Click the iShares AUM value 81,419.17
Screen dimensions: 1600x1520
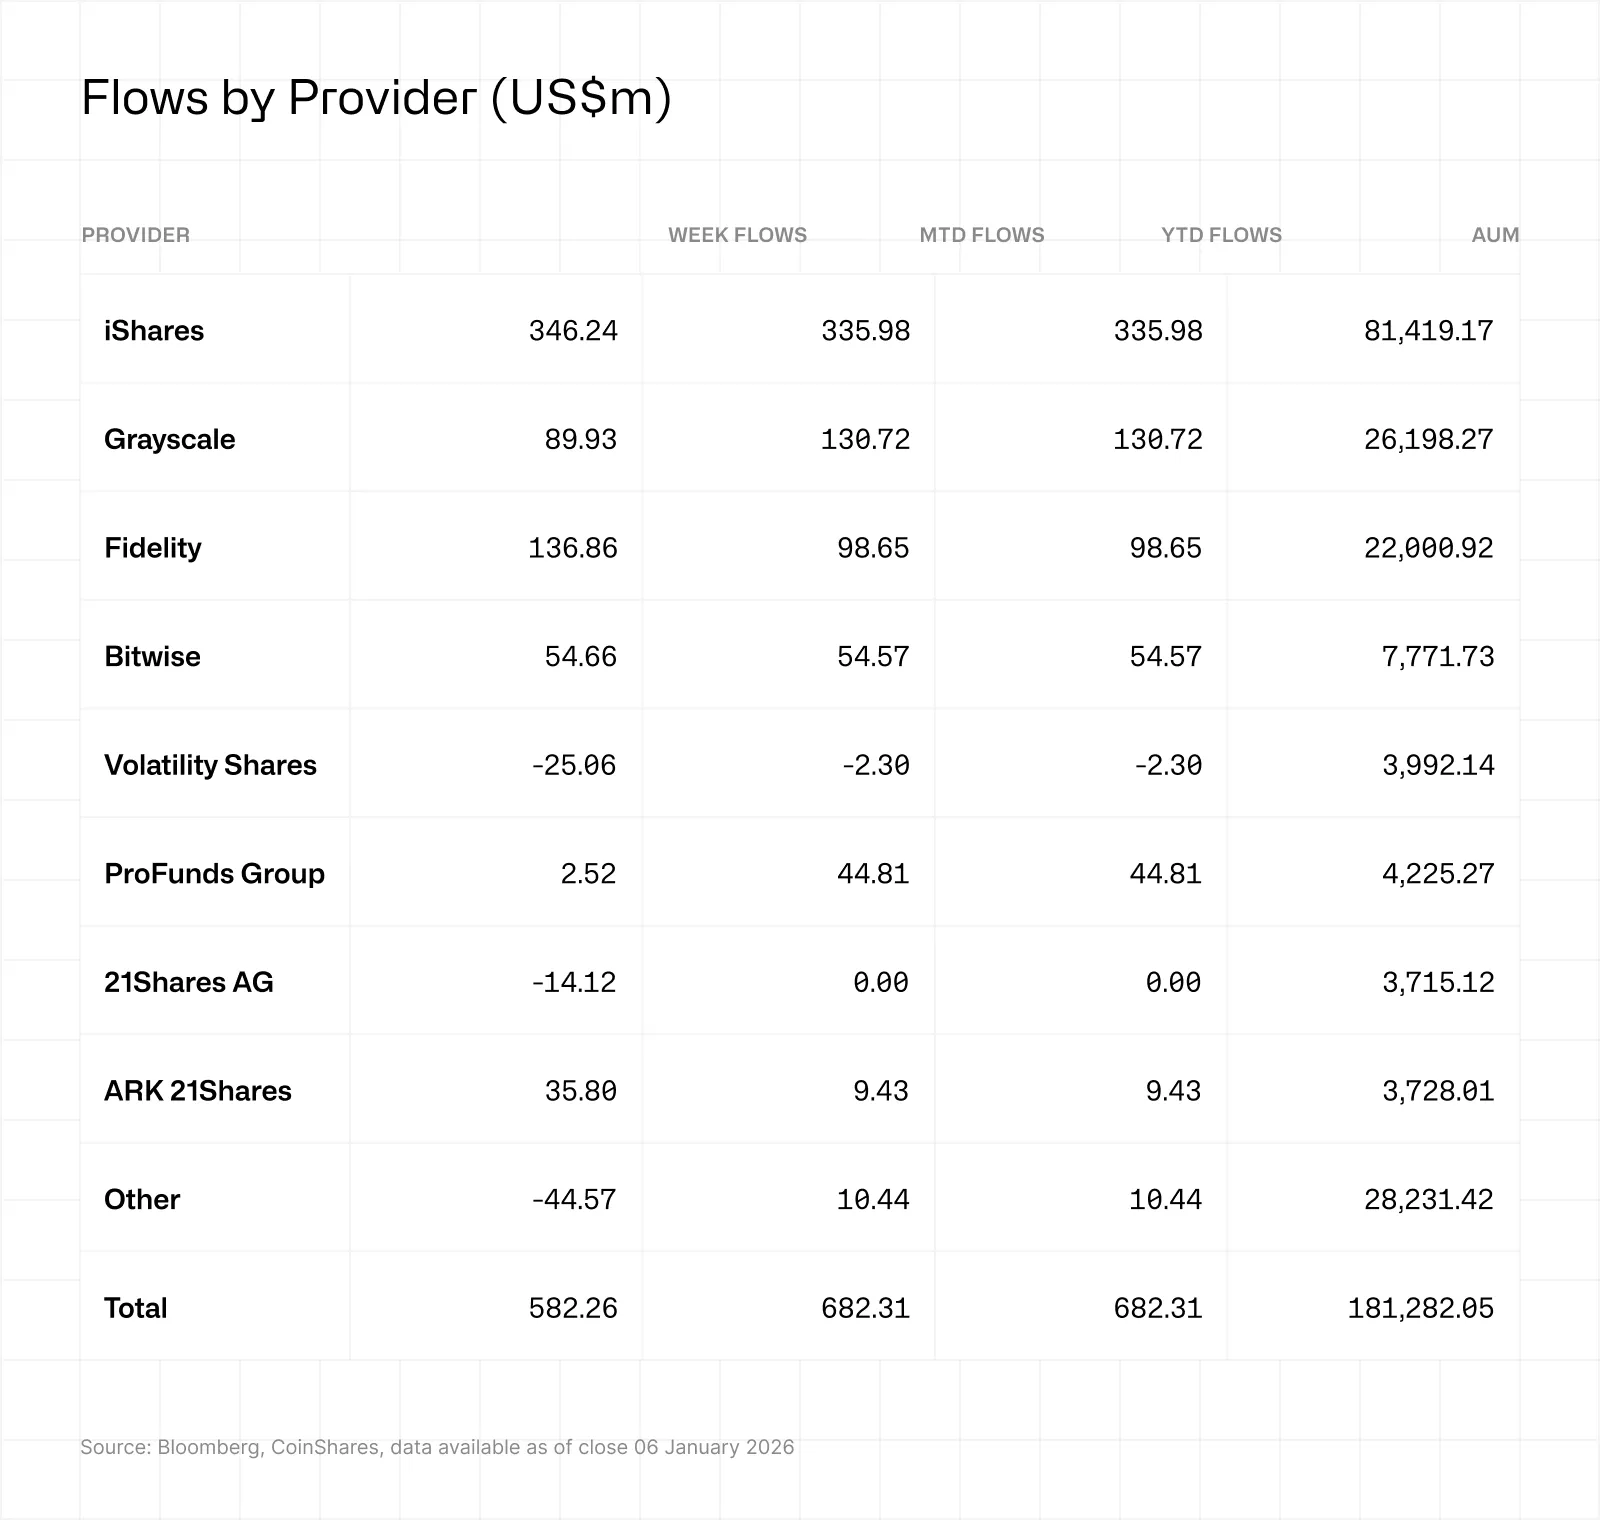coord(1428,331)
